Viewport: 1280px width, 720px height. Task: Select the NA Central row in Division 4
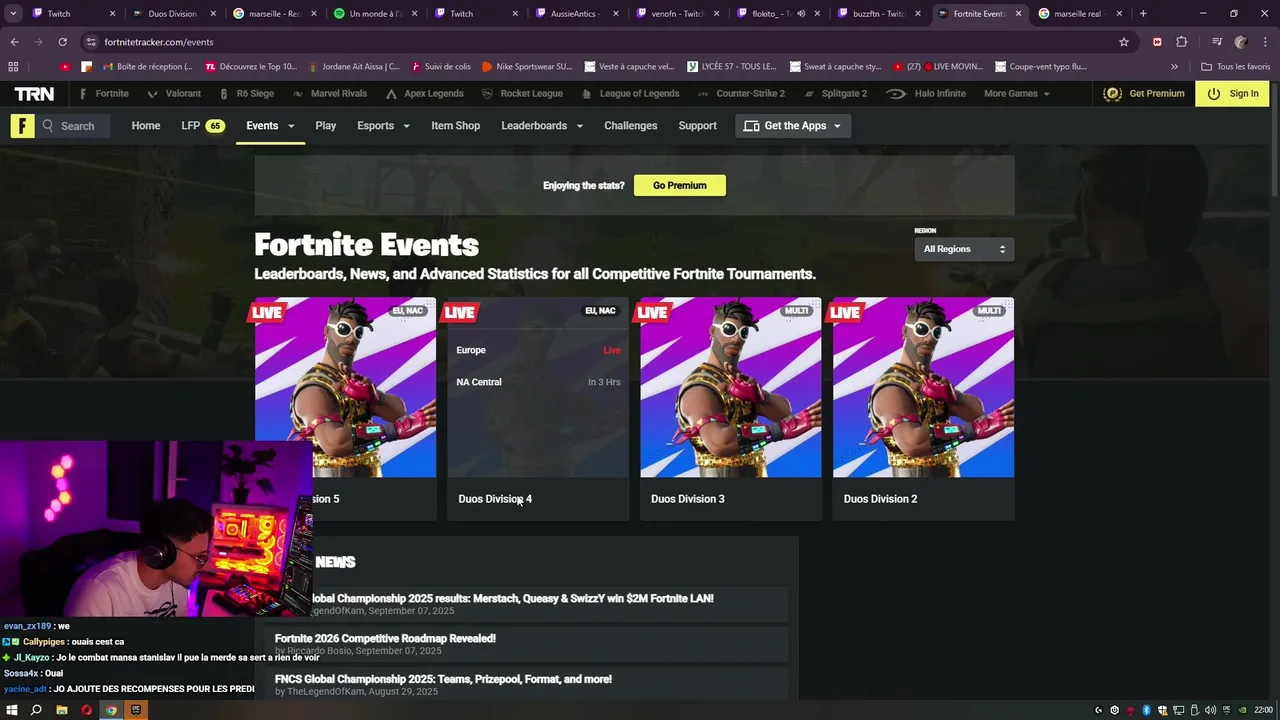(x=538, y=382)
